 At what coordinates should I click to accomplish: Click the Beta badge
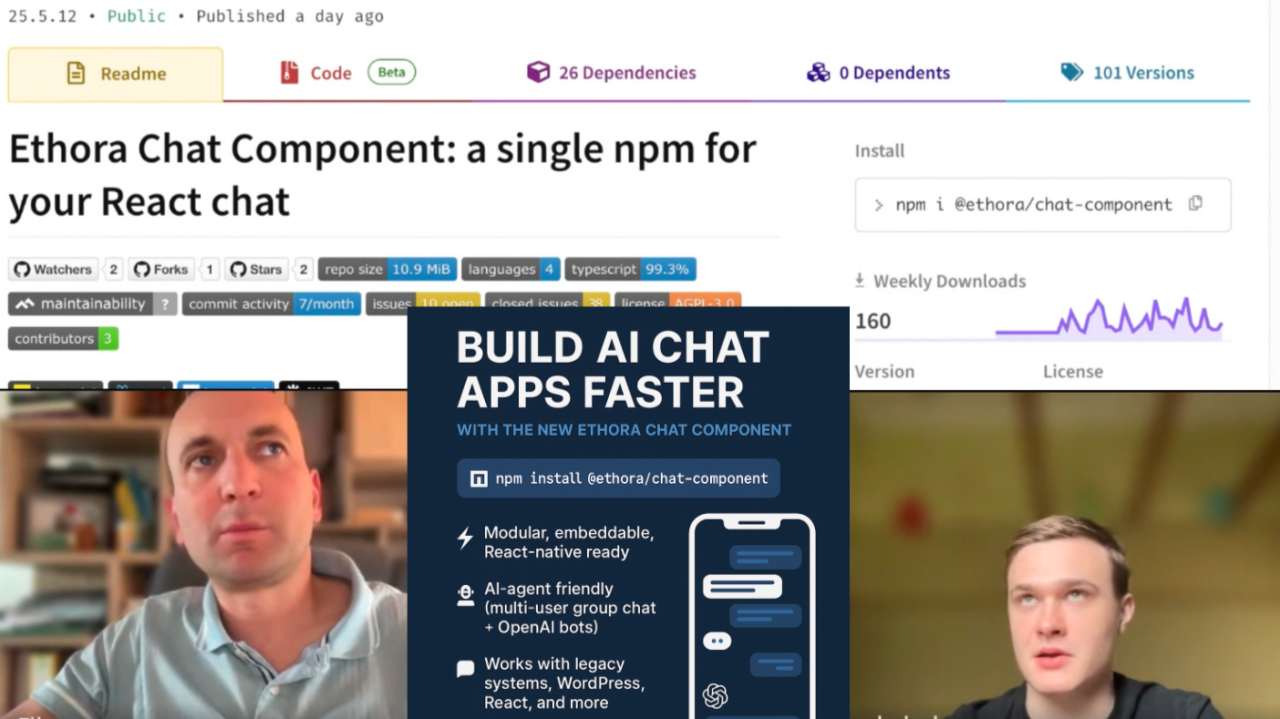click(x=391, y=72)
